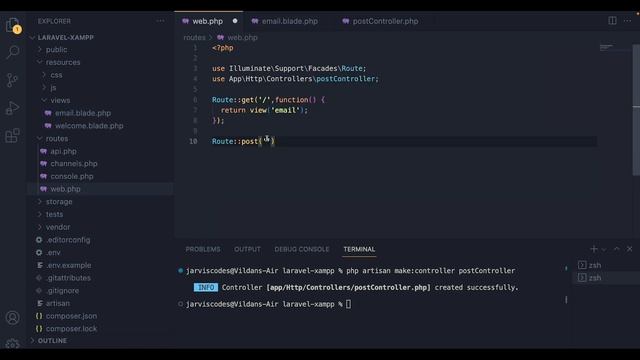This screenshot has width=640, height=360.
Task: Click the 'use App\Http\Controllers\postController' line
Action: 295,79
